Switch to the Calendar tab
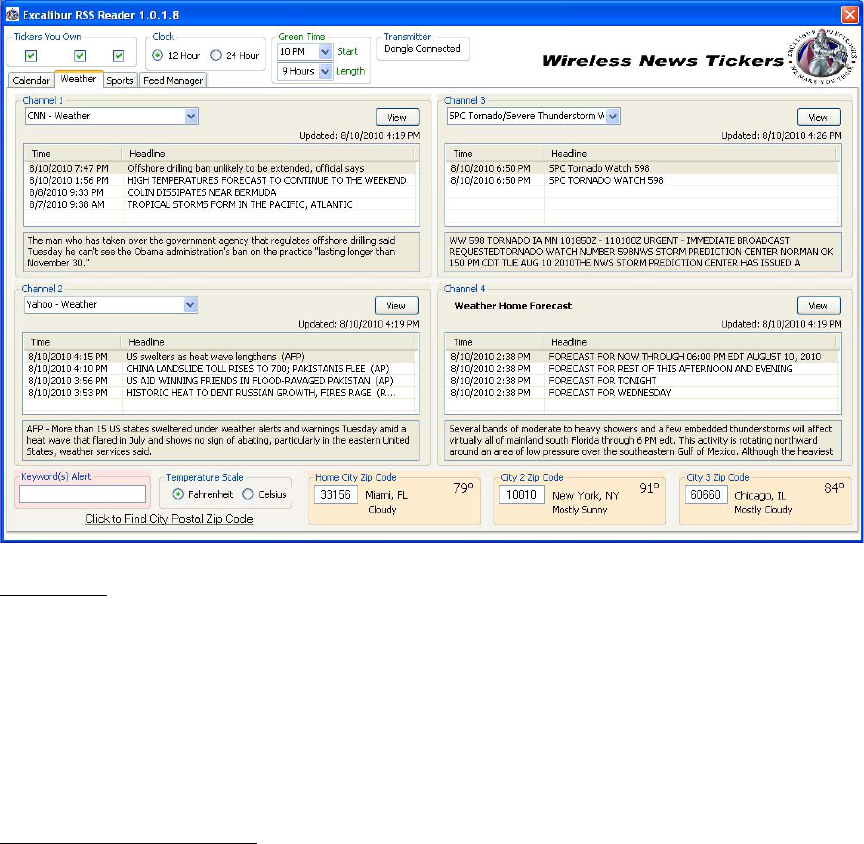The height and width of the screenshot is (844, 864). point(31,80)
